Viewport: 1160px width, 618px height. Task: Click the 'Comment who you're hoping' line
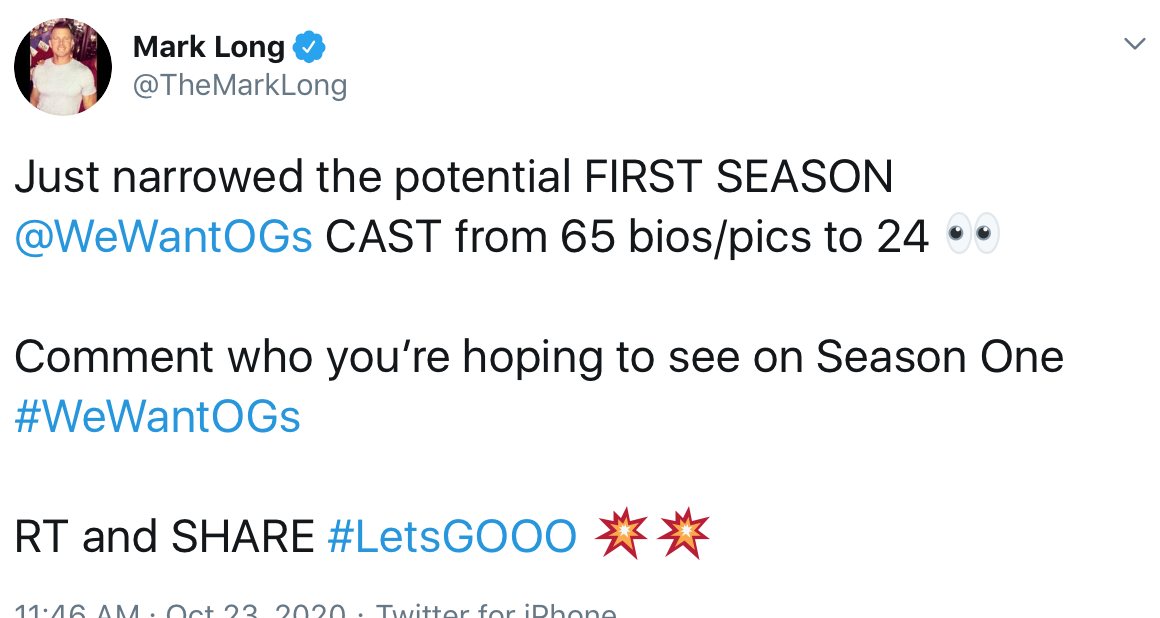[539, 357]
